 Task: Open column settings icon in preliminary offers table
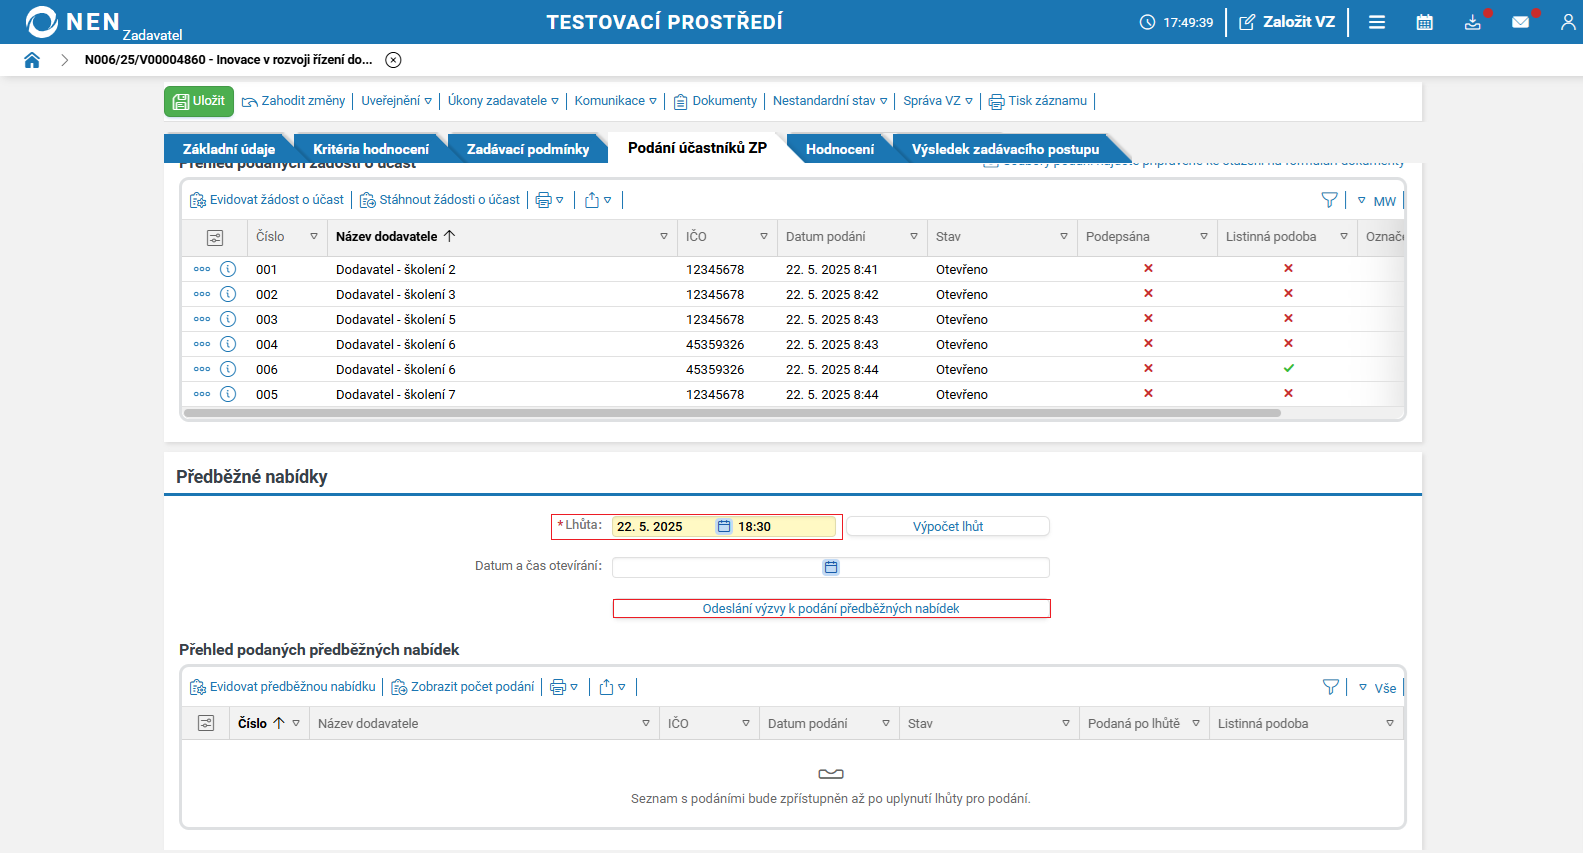[x=206, y=723]
